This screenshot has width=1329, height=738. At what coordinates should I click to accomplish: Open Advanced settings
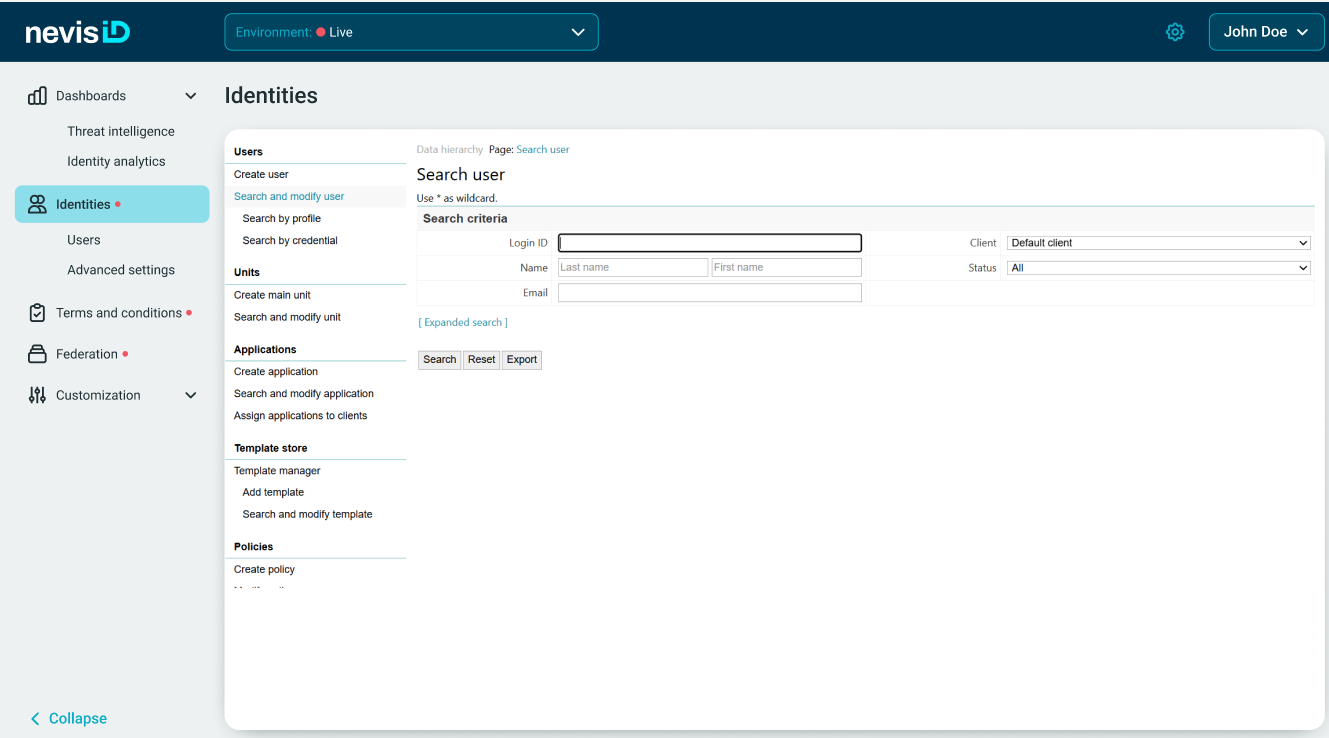(x=121, y=270)
